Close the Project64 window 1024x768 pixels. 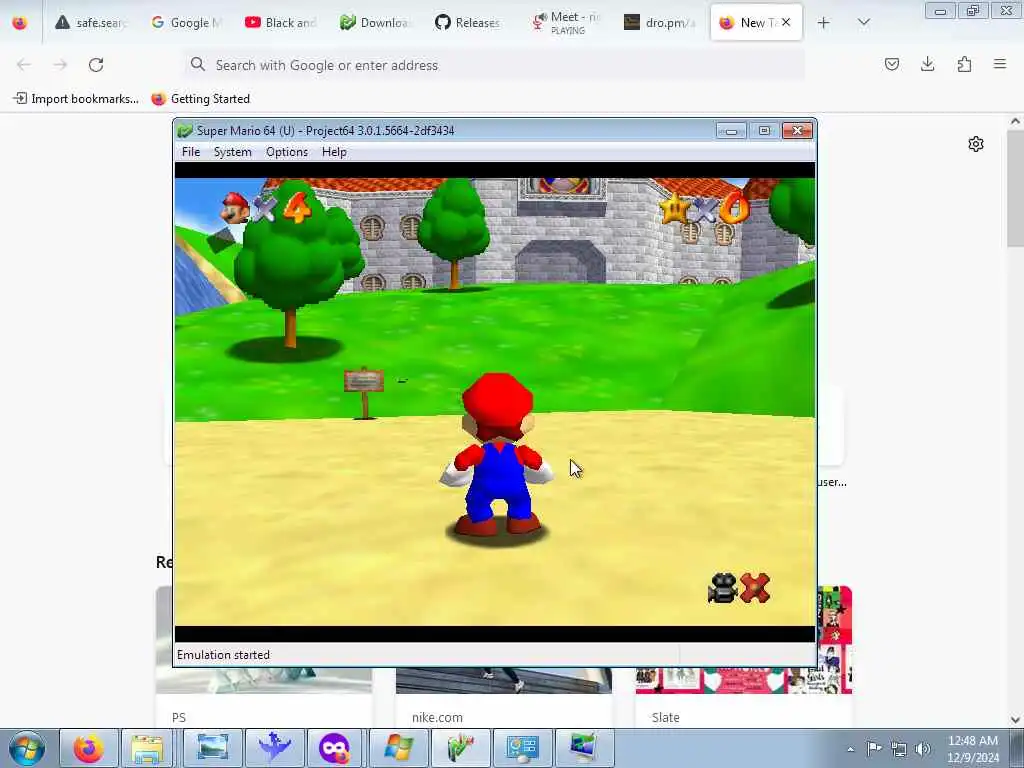797,131
